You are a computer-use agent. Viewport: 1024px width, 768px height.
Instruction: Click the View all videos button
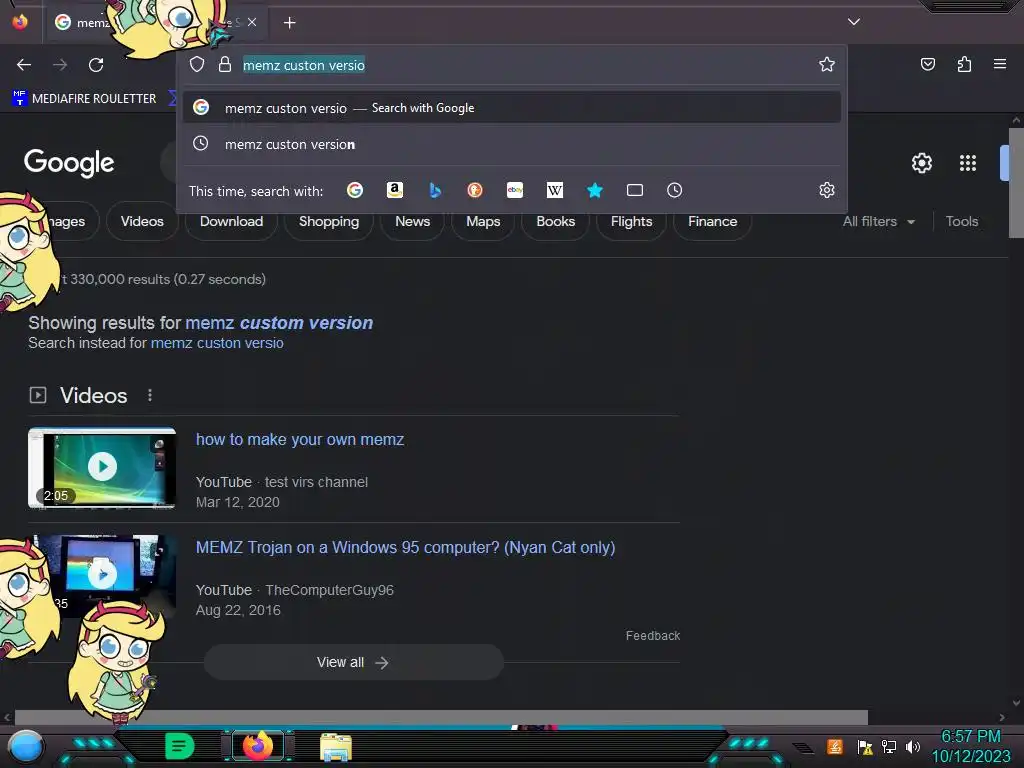pyautogui.click(x=353, y=662)
